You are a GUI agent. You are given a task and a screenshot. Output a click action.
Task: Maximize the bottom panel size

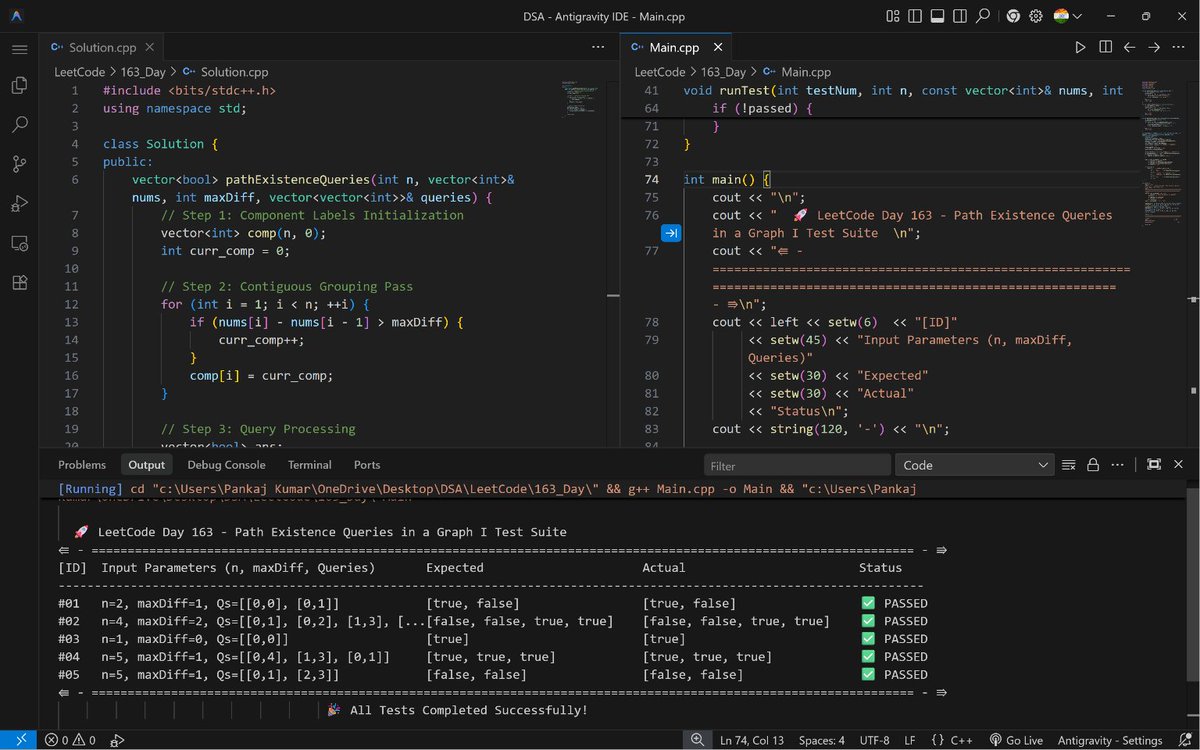1154,465
